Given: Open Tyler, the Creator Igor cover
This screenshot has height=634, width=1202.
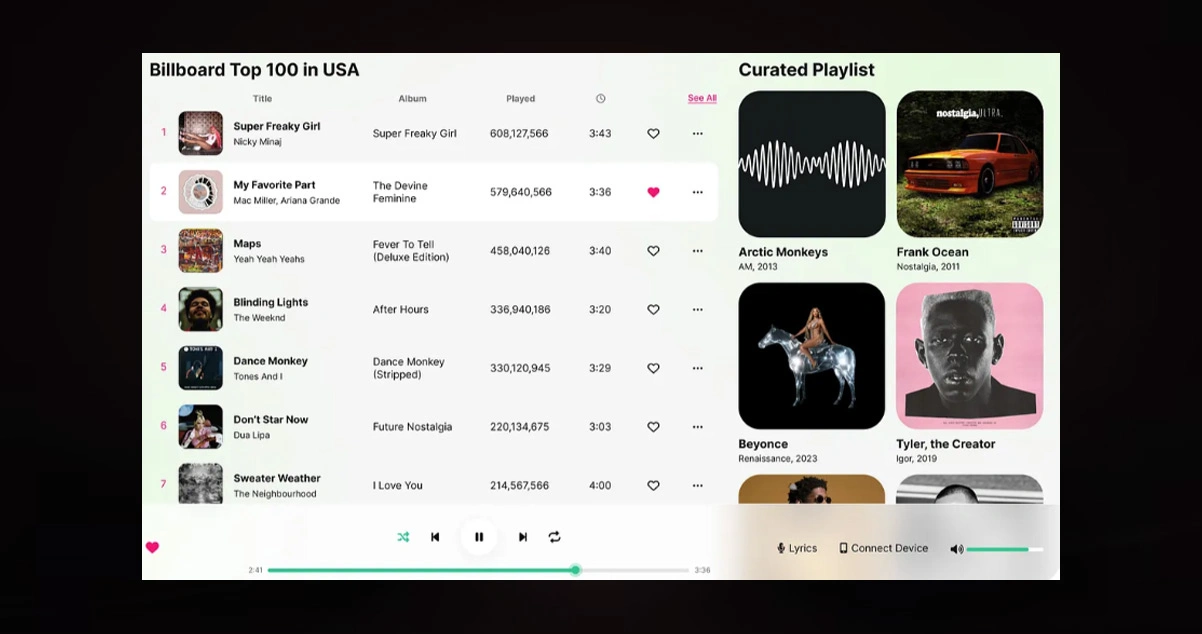Looking at the screenshot, I should click(970, 356).
